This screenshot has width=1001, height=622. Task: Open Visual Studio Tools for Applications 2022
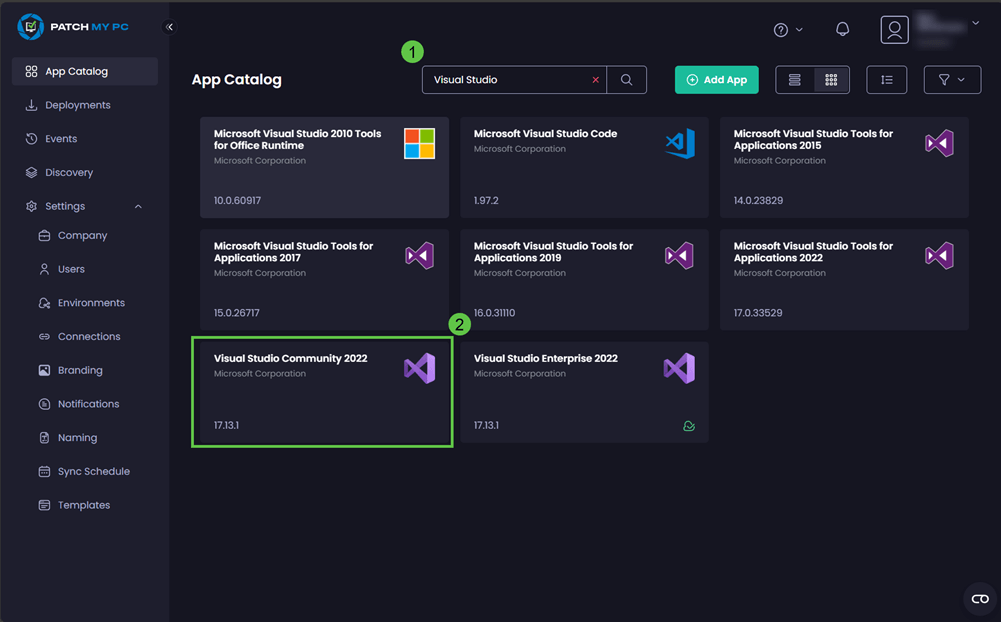[844, 280]
